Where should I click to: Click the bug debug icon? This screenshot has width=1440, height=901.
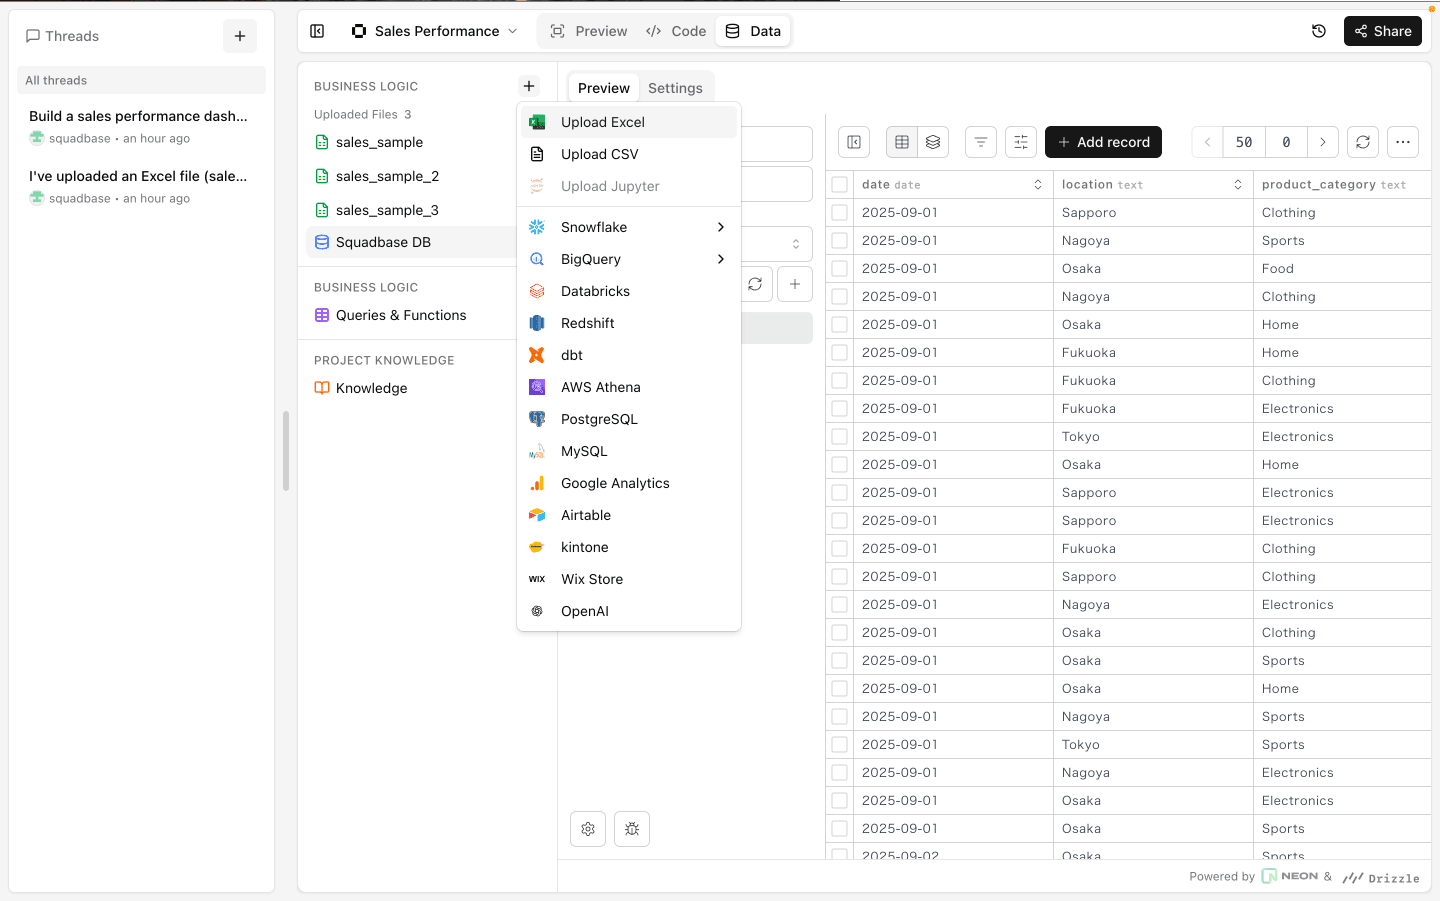coord(632,829)
